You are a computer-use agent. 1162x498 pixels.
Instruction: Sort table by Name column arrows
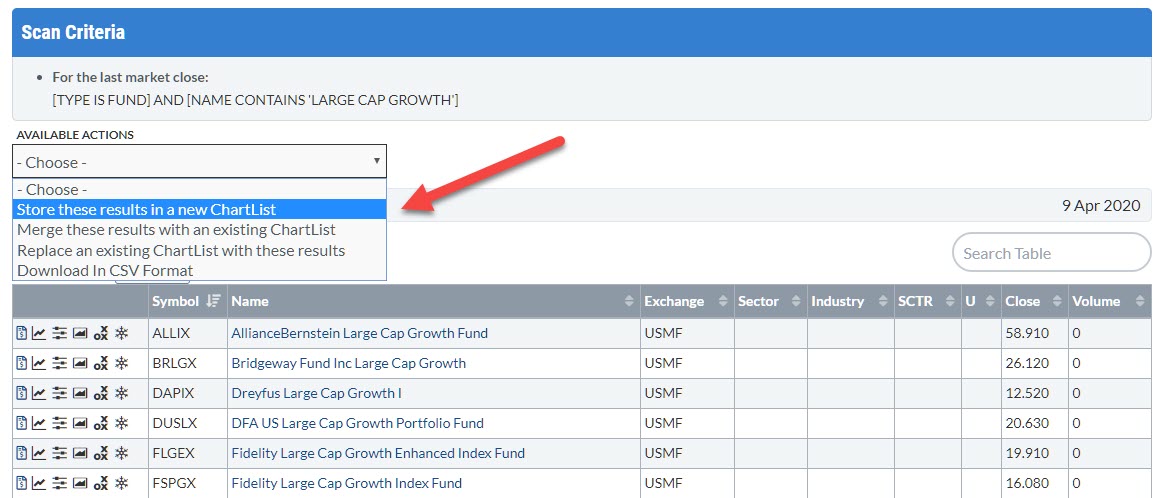pos(629,301)
